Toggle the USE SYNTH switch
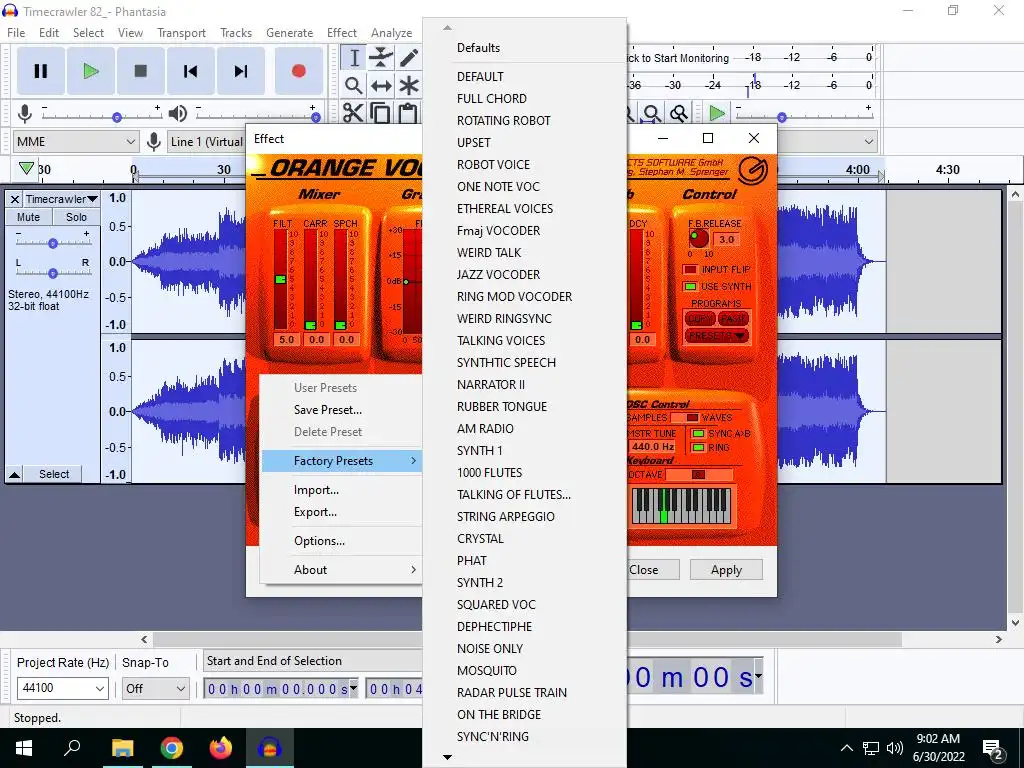This screenshot has width=1024, height=768. tap(690, 286)
